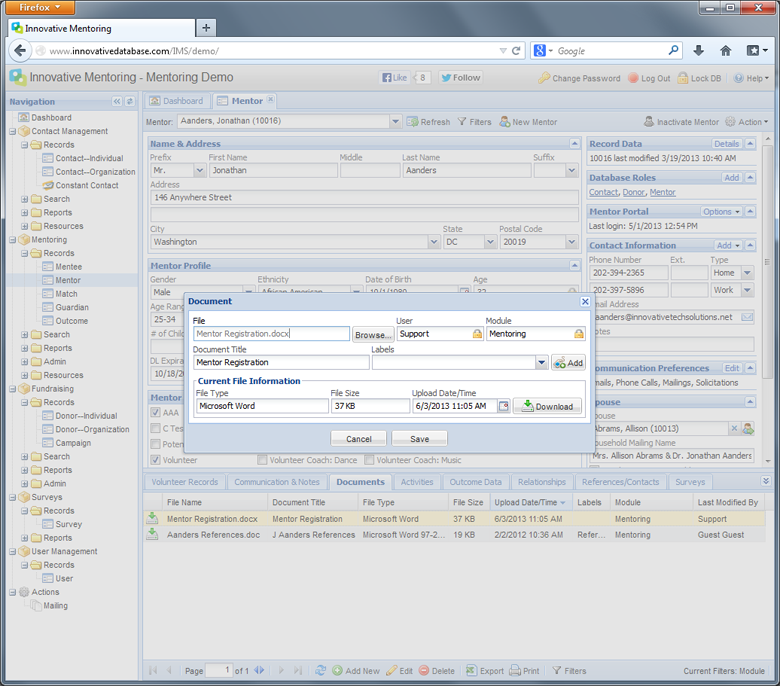Click the email envelope icon beside email address
Viewport: 780px width, 686px height.
tap(747, 317)
